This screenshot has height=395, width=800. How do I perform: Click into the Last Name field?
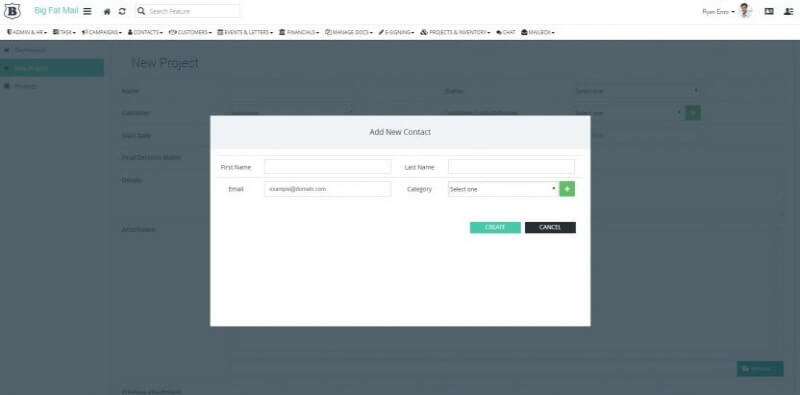tap(511, 167)
